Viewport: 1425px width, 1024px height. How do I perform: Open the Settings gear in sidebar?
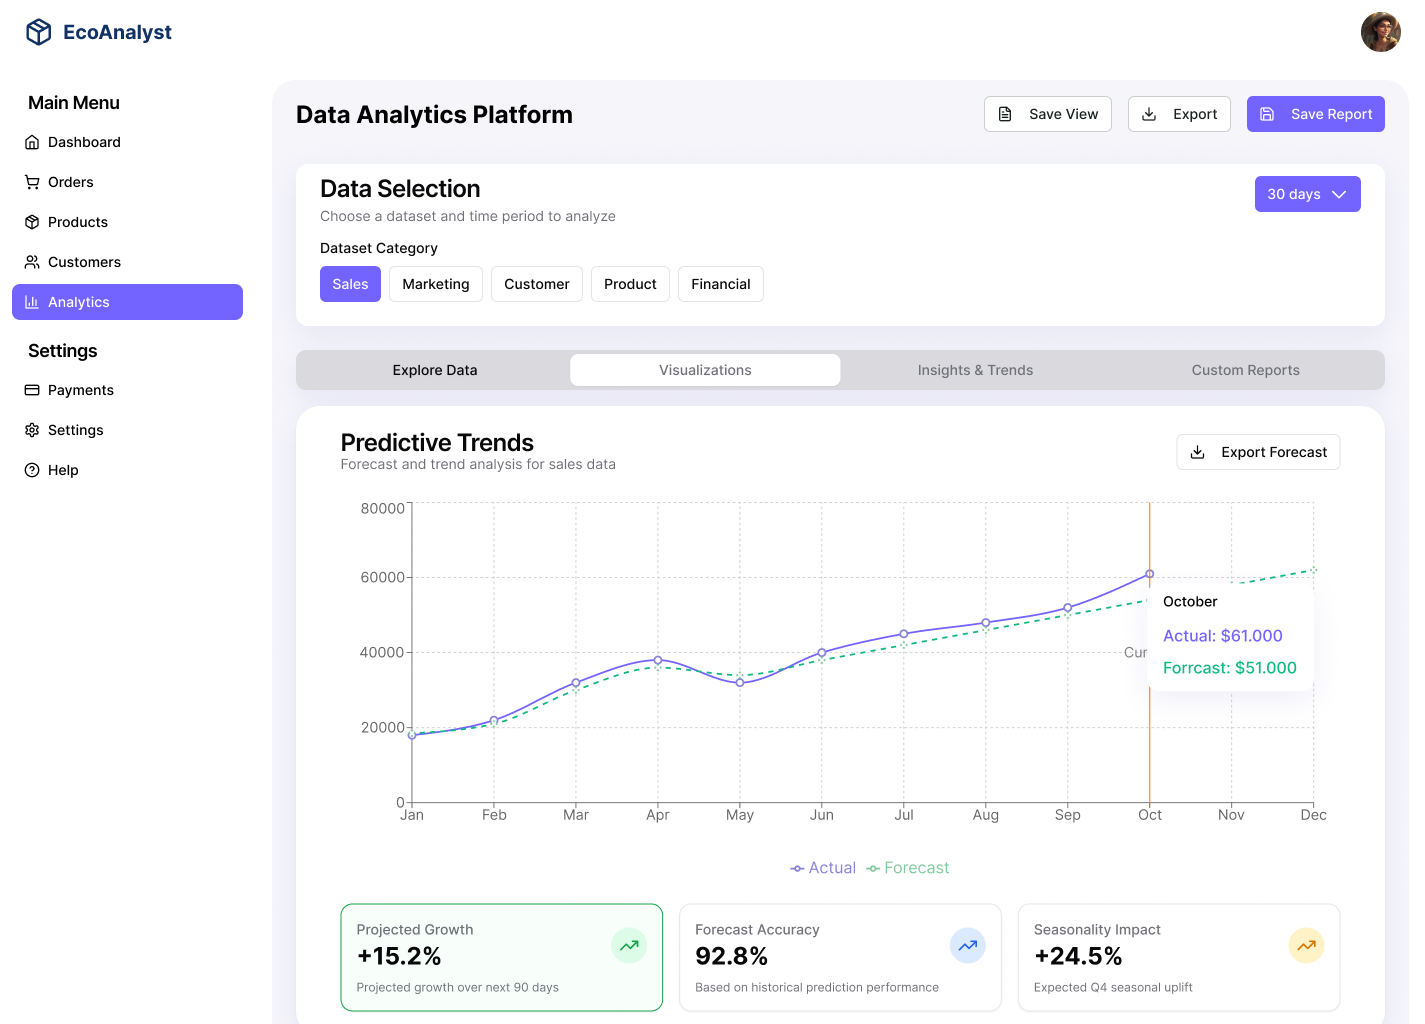point(32,430)
